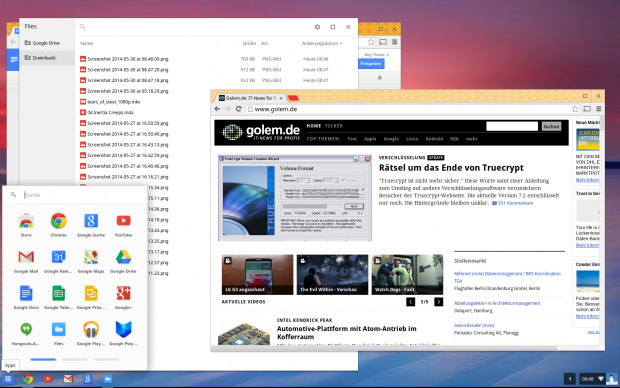Open 'Automotive-Plattform mit Atom-Antrieb' article
This screenshot has width=620, height=388.
point(346,333)
